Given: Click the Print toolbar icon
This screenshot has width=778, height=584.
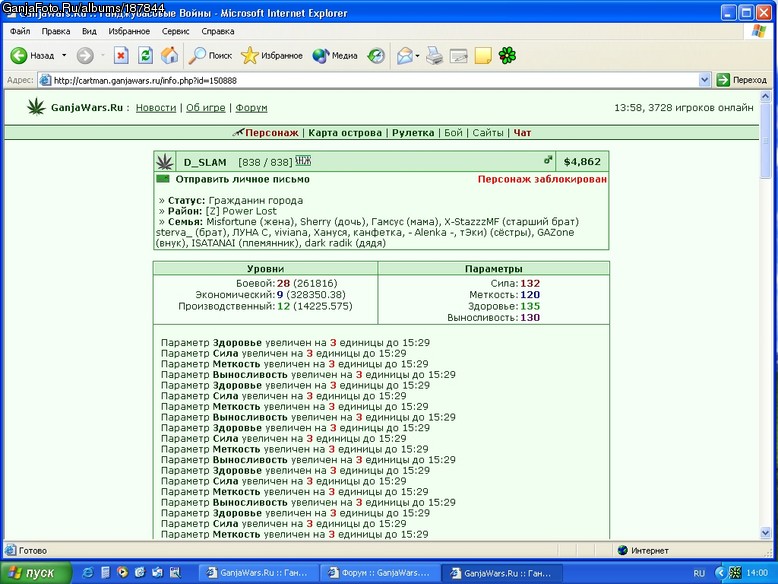Looking at the screenshot, I should point(434,56).
